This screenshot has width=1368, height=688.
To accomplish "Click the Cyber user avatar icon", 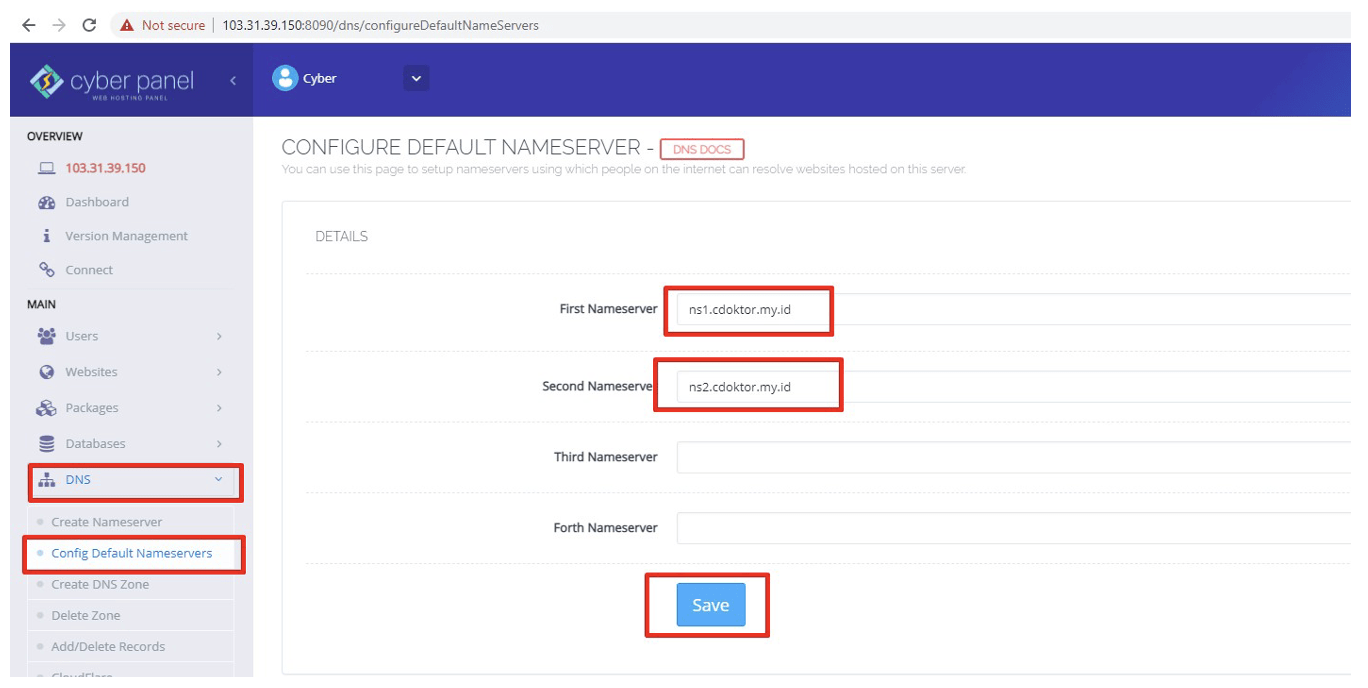I will pos(286,77).
